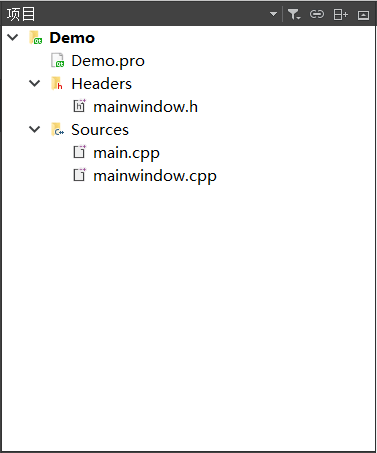Click the main.cpp file icon
The height and width of the screenshot is (453, 377).
click(79, 152)
